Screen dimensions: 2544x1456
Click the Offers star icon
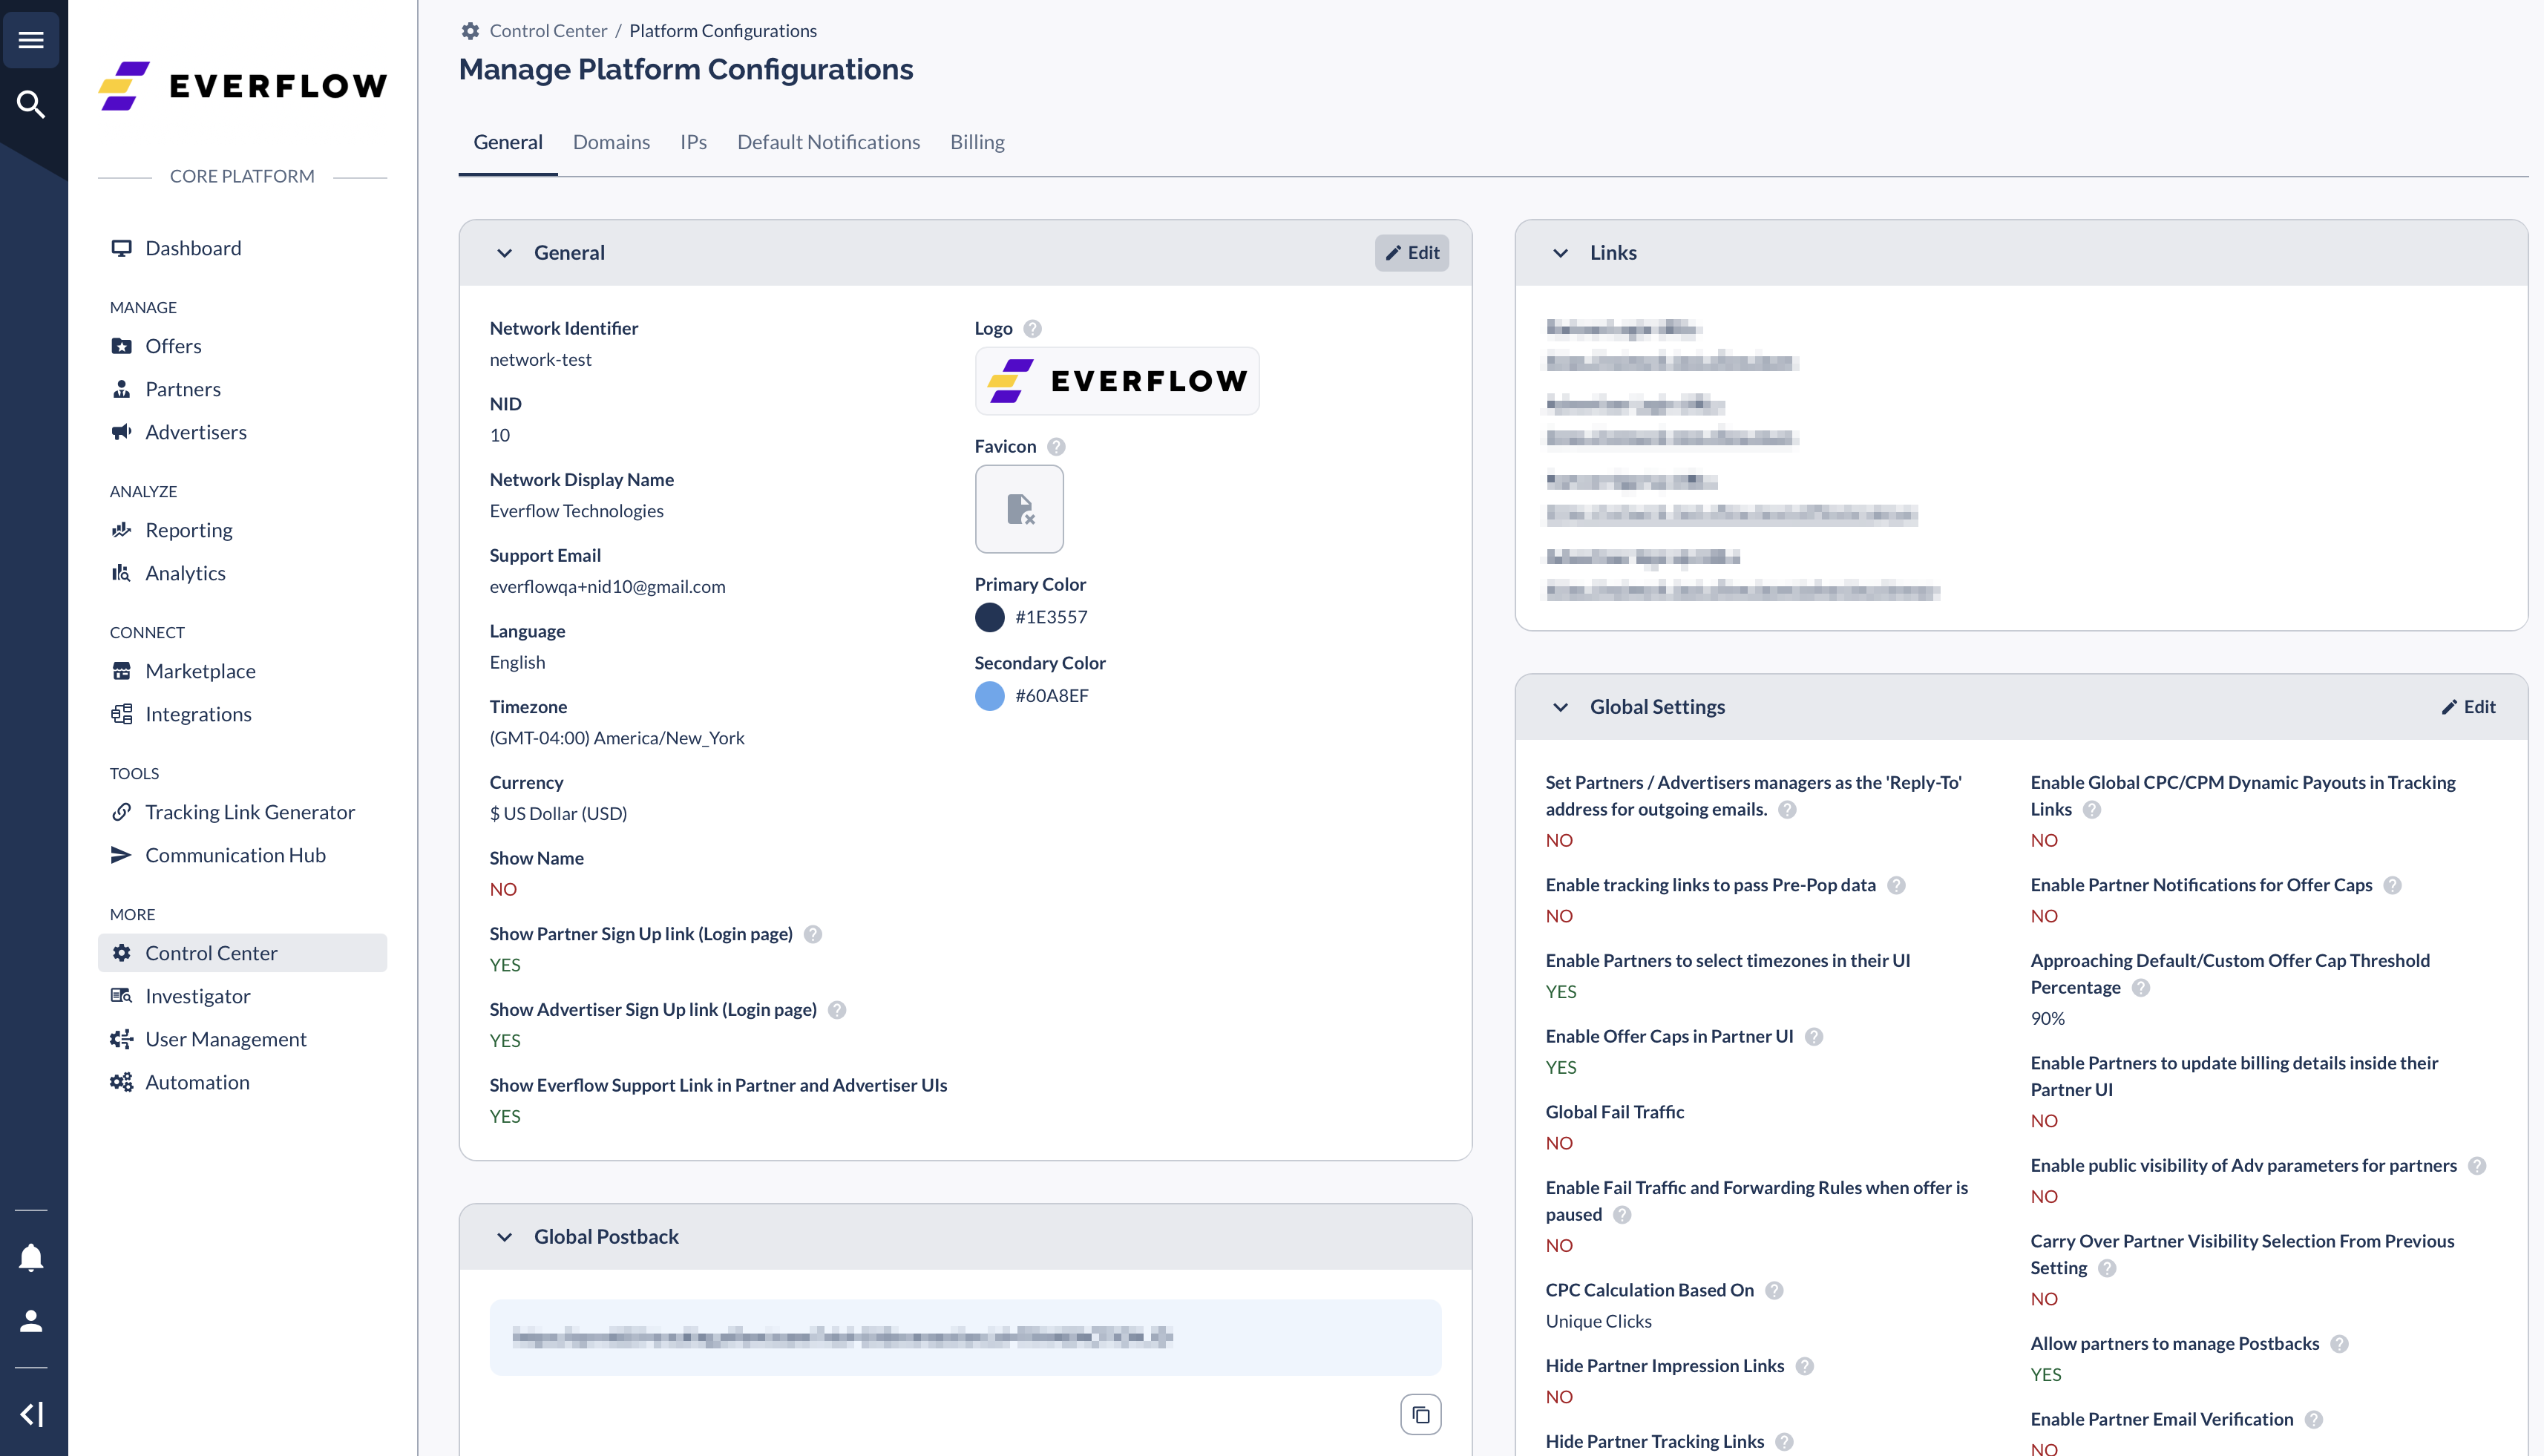coord(121,346)
